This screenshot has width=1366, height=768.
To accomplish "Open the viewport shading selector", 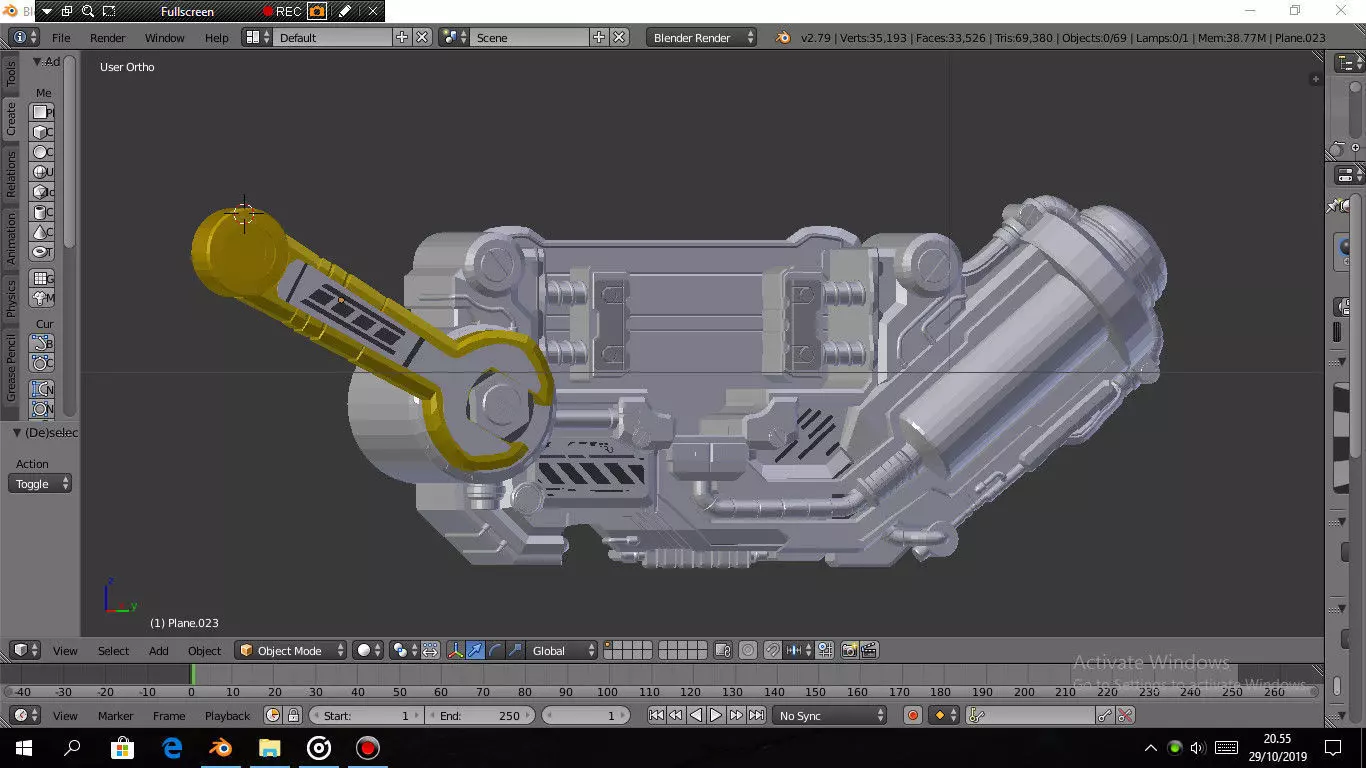I will coord(369,650).
